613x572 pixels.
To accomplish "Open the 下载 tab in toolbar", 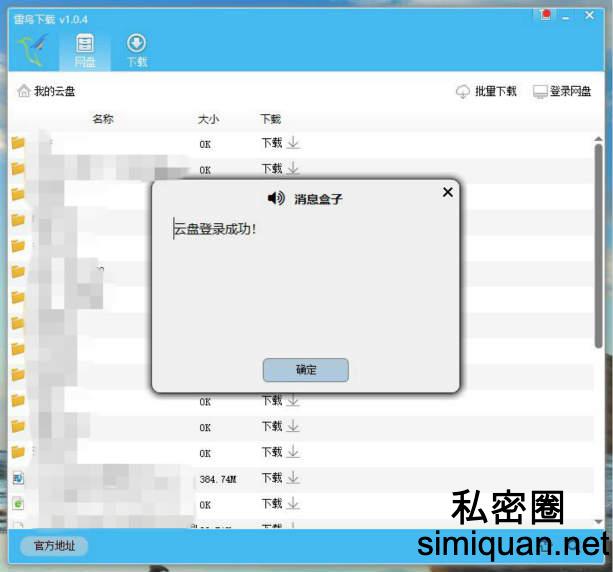I will (137, 50).
